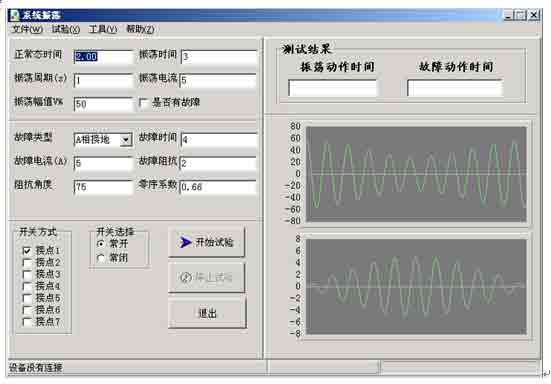
Task: Click the 退出 button
Action: pyautogui.click(x=207, y=313)
